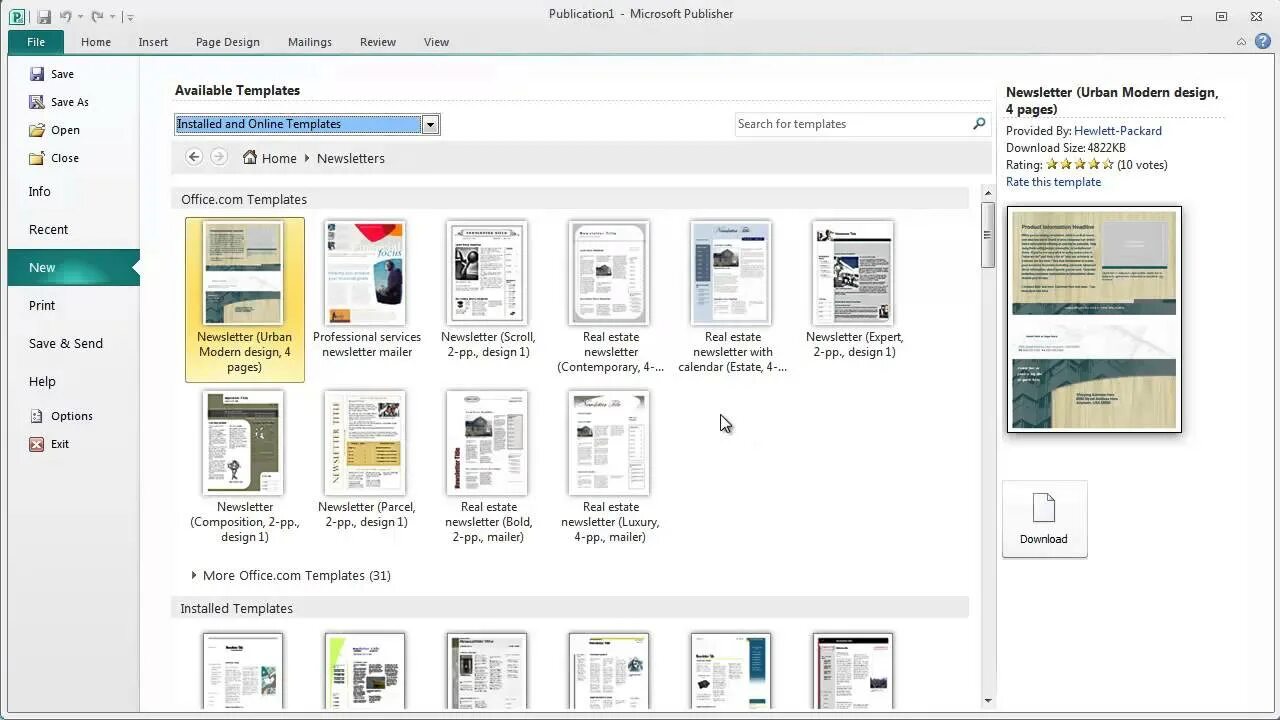Click the Save icon in Quick Access toolbar
Image resolution: width=1280 pixels, height=720 pixels.
coord(43,17)
